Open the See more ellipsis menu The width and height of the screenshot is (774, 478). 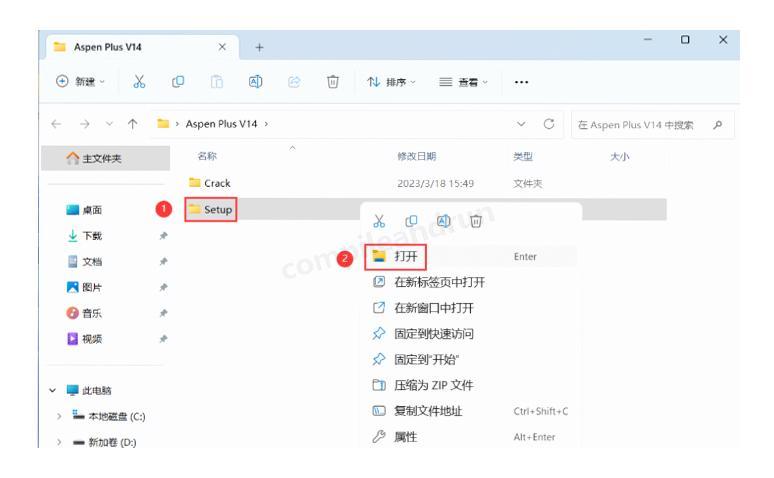[521, 82]
